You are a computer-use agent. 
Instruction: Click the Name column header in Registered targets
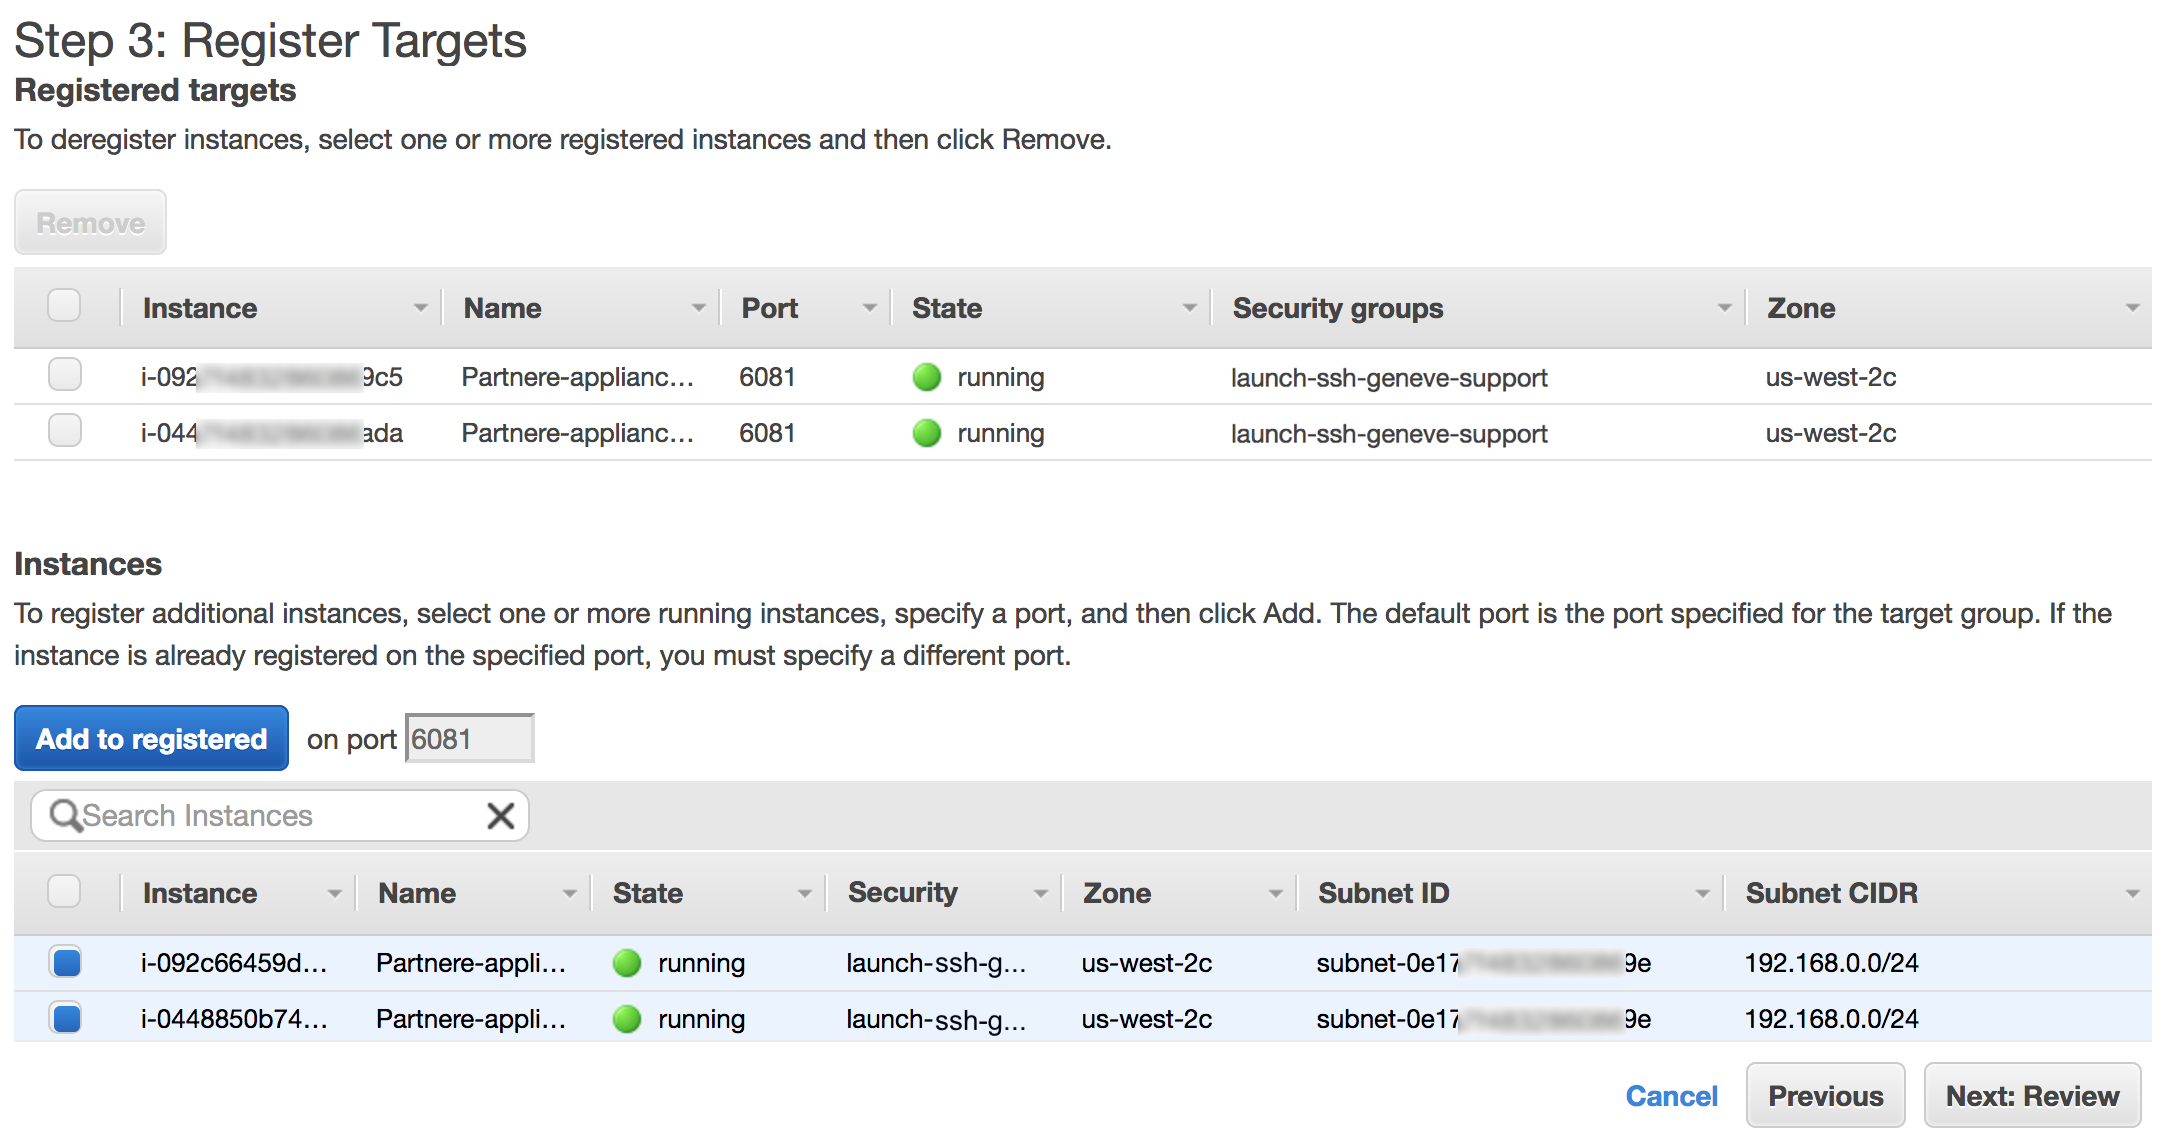click(x=502, y=308)
